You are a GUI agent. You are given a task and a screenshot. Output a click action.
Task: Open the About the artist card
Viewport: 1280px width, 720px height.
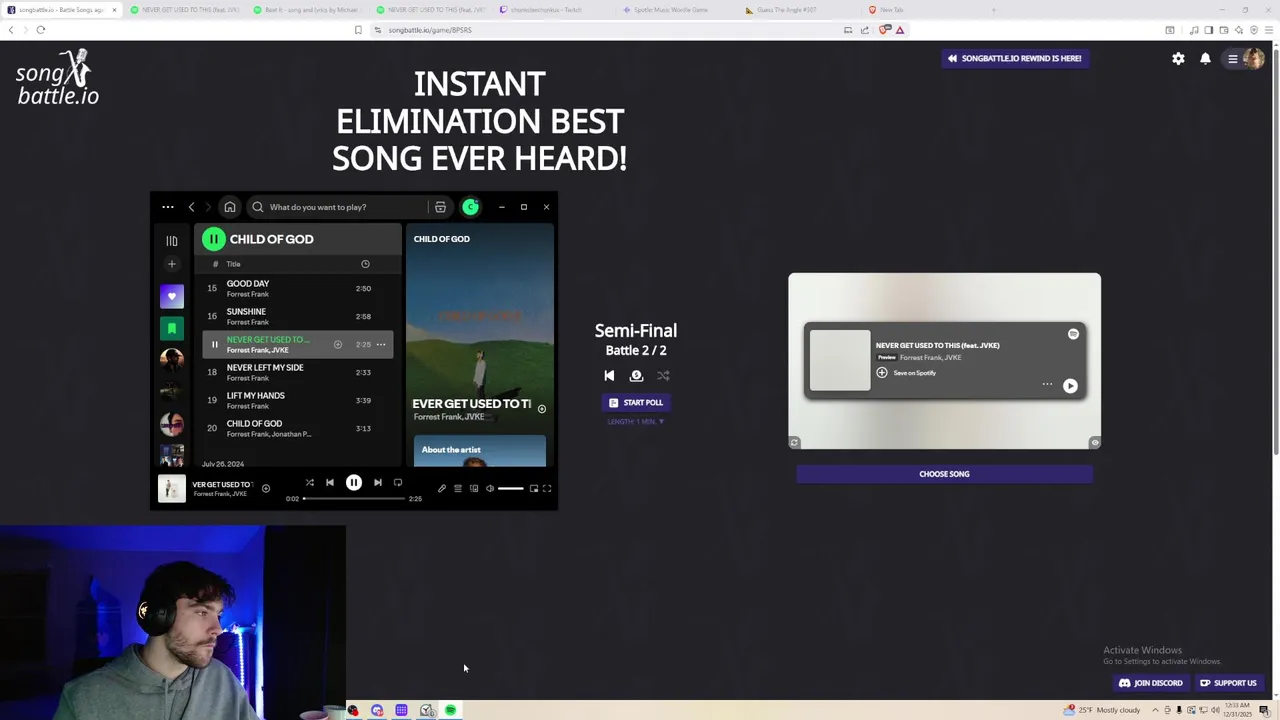480,451
